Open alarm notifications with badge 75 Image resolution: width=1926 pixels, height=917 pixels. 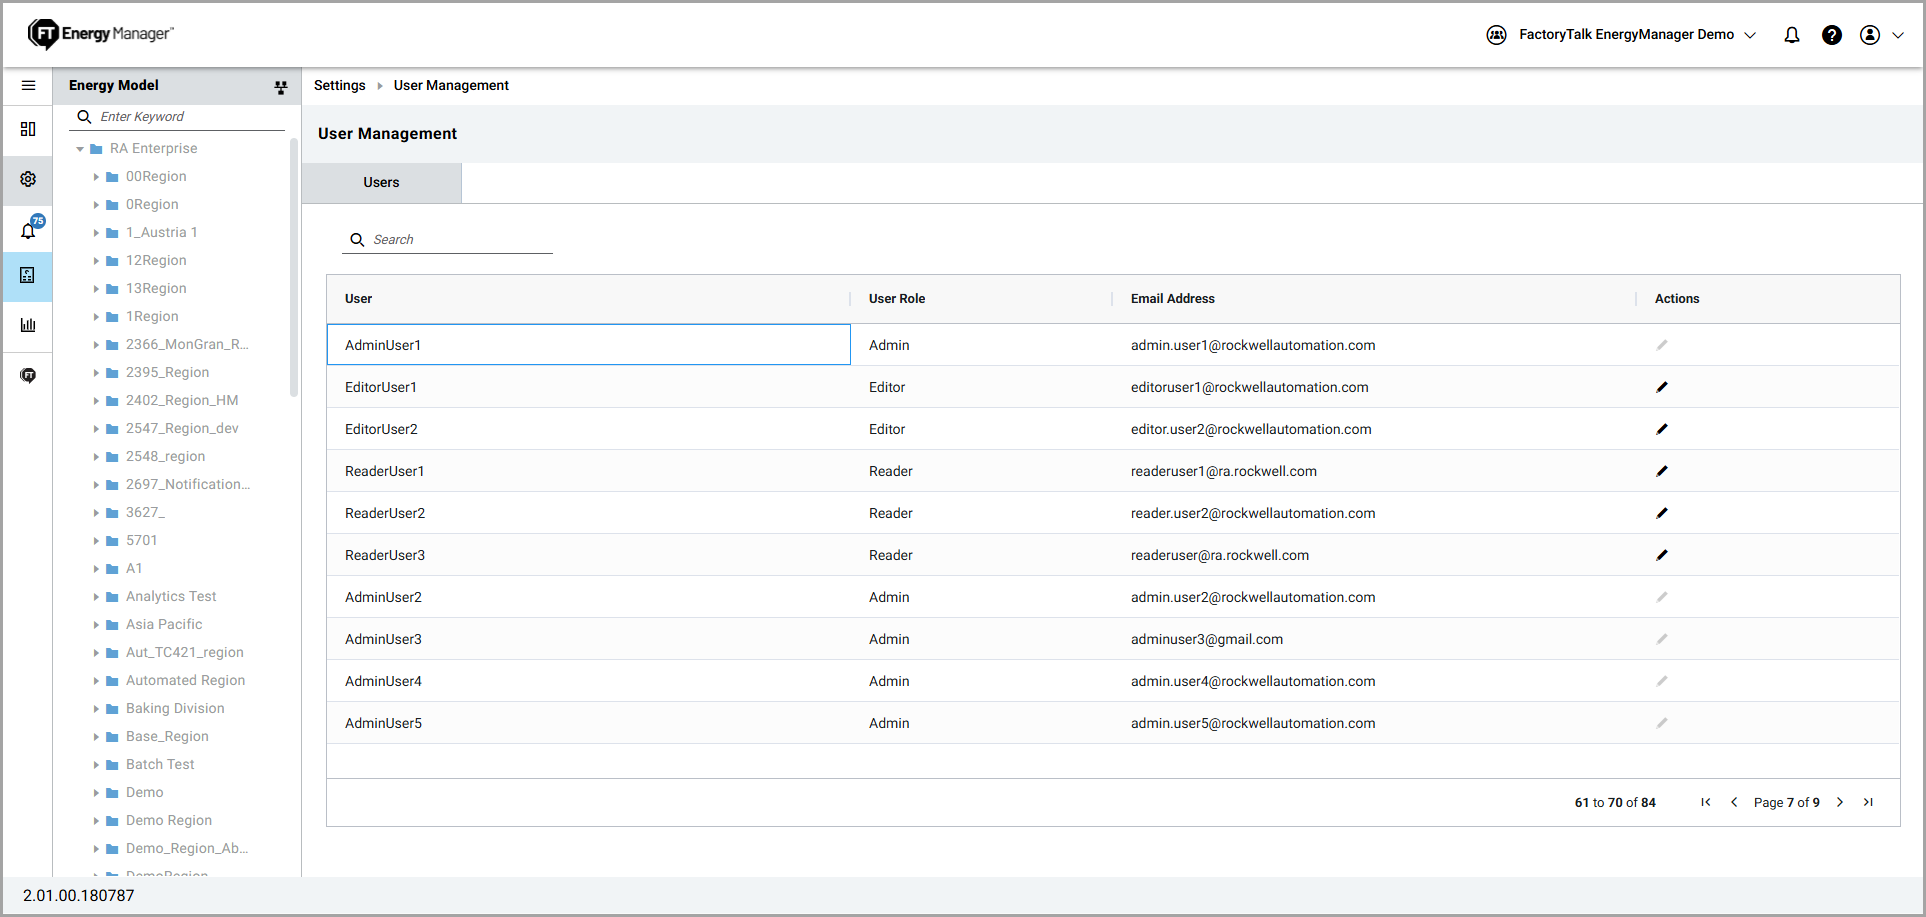tap(29, 230)
